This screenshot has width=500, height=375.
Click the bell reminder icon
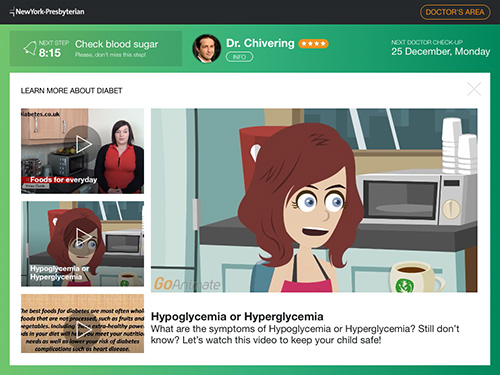[x=30, y=48]
